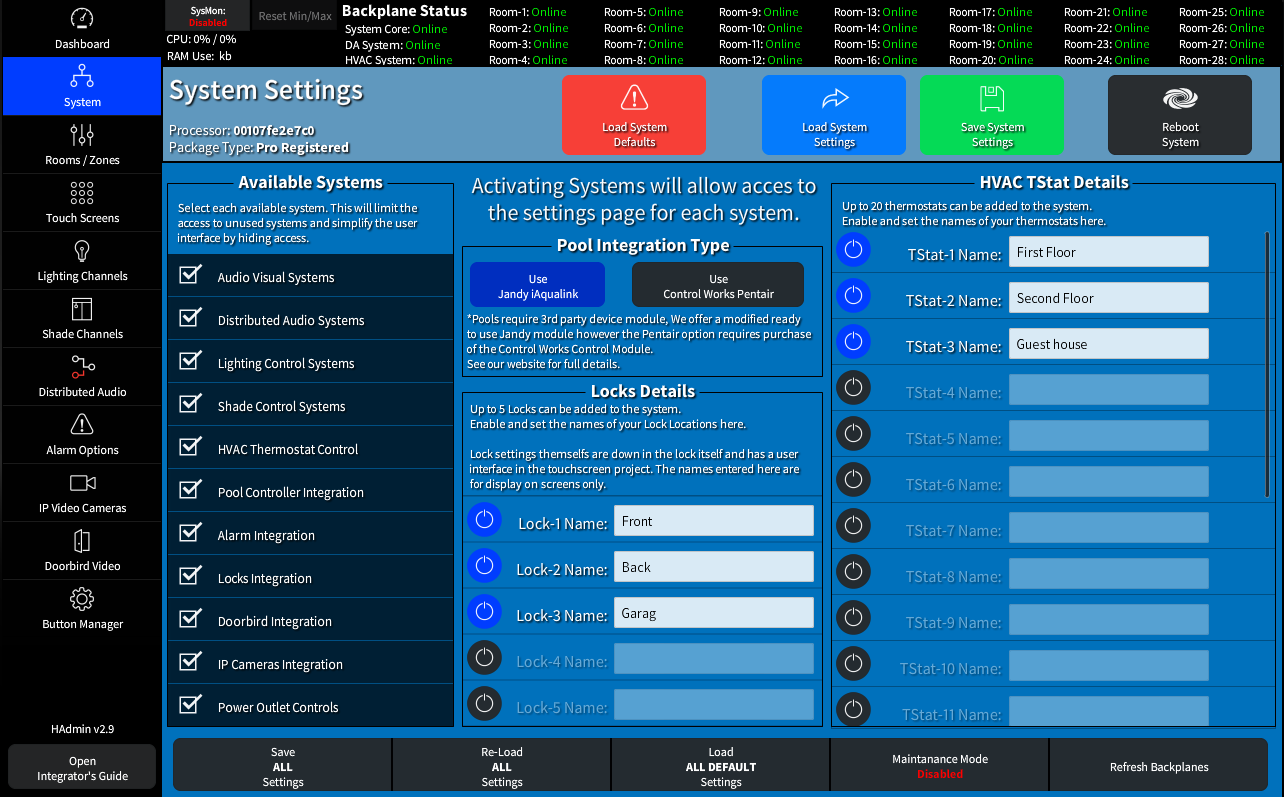Uncheck Lighting Control Systems checkbox

190,361
